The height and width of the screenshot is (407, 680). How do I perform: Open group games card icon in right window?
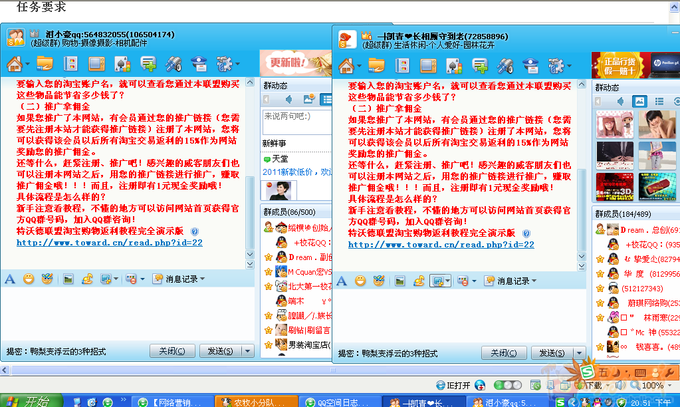coord(454,66)
